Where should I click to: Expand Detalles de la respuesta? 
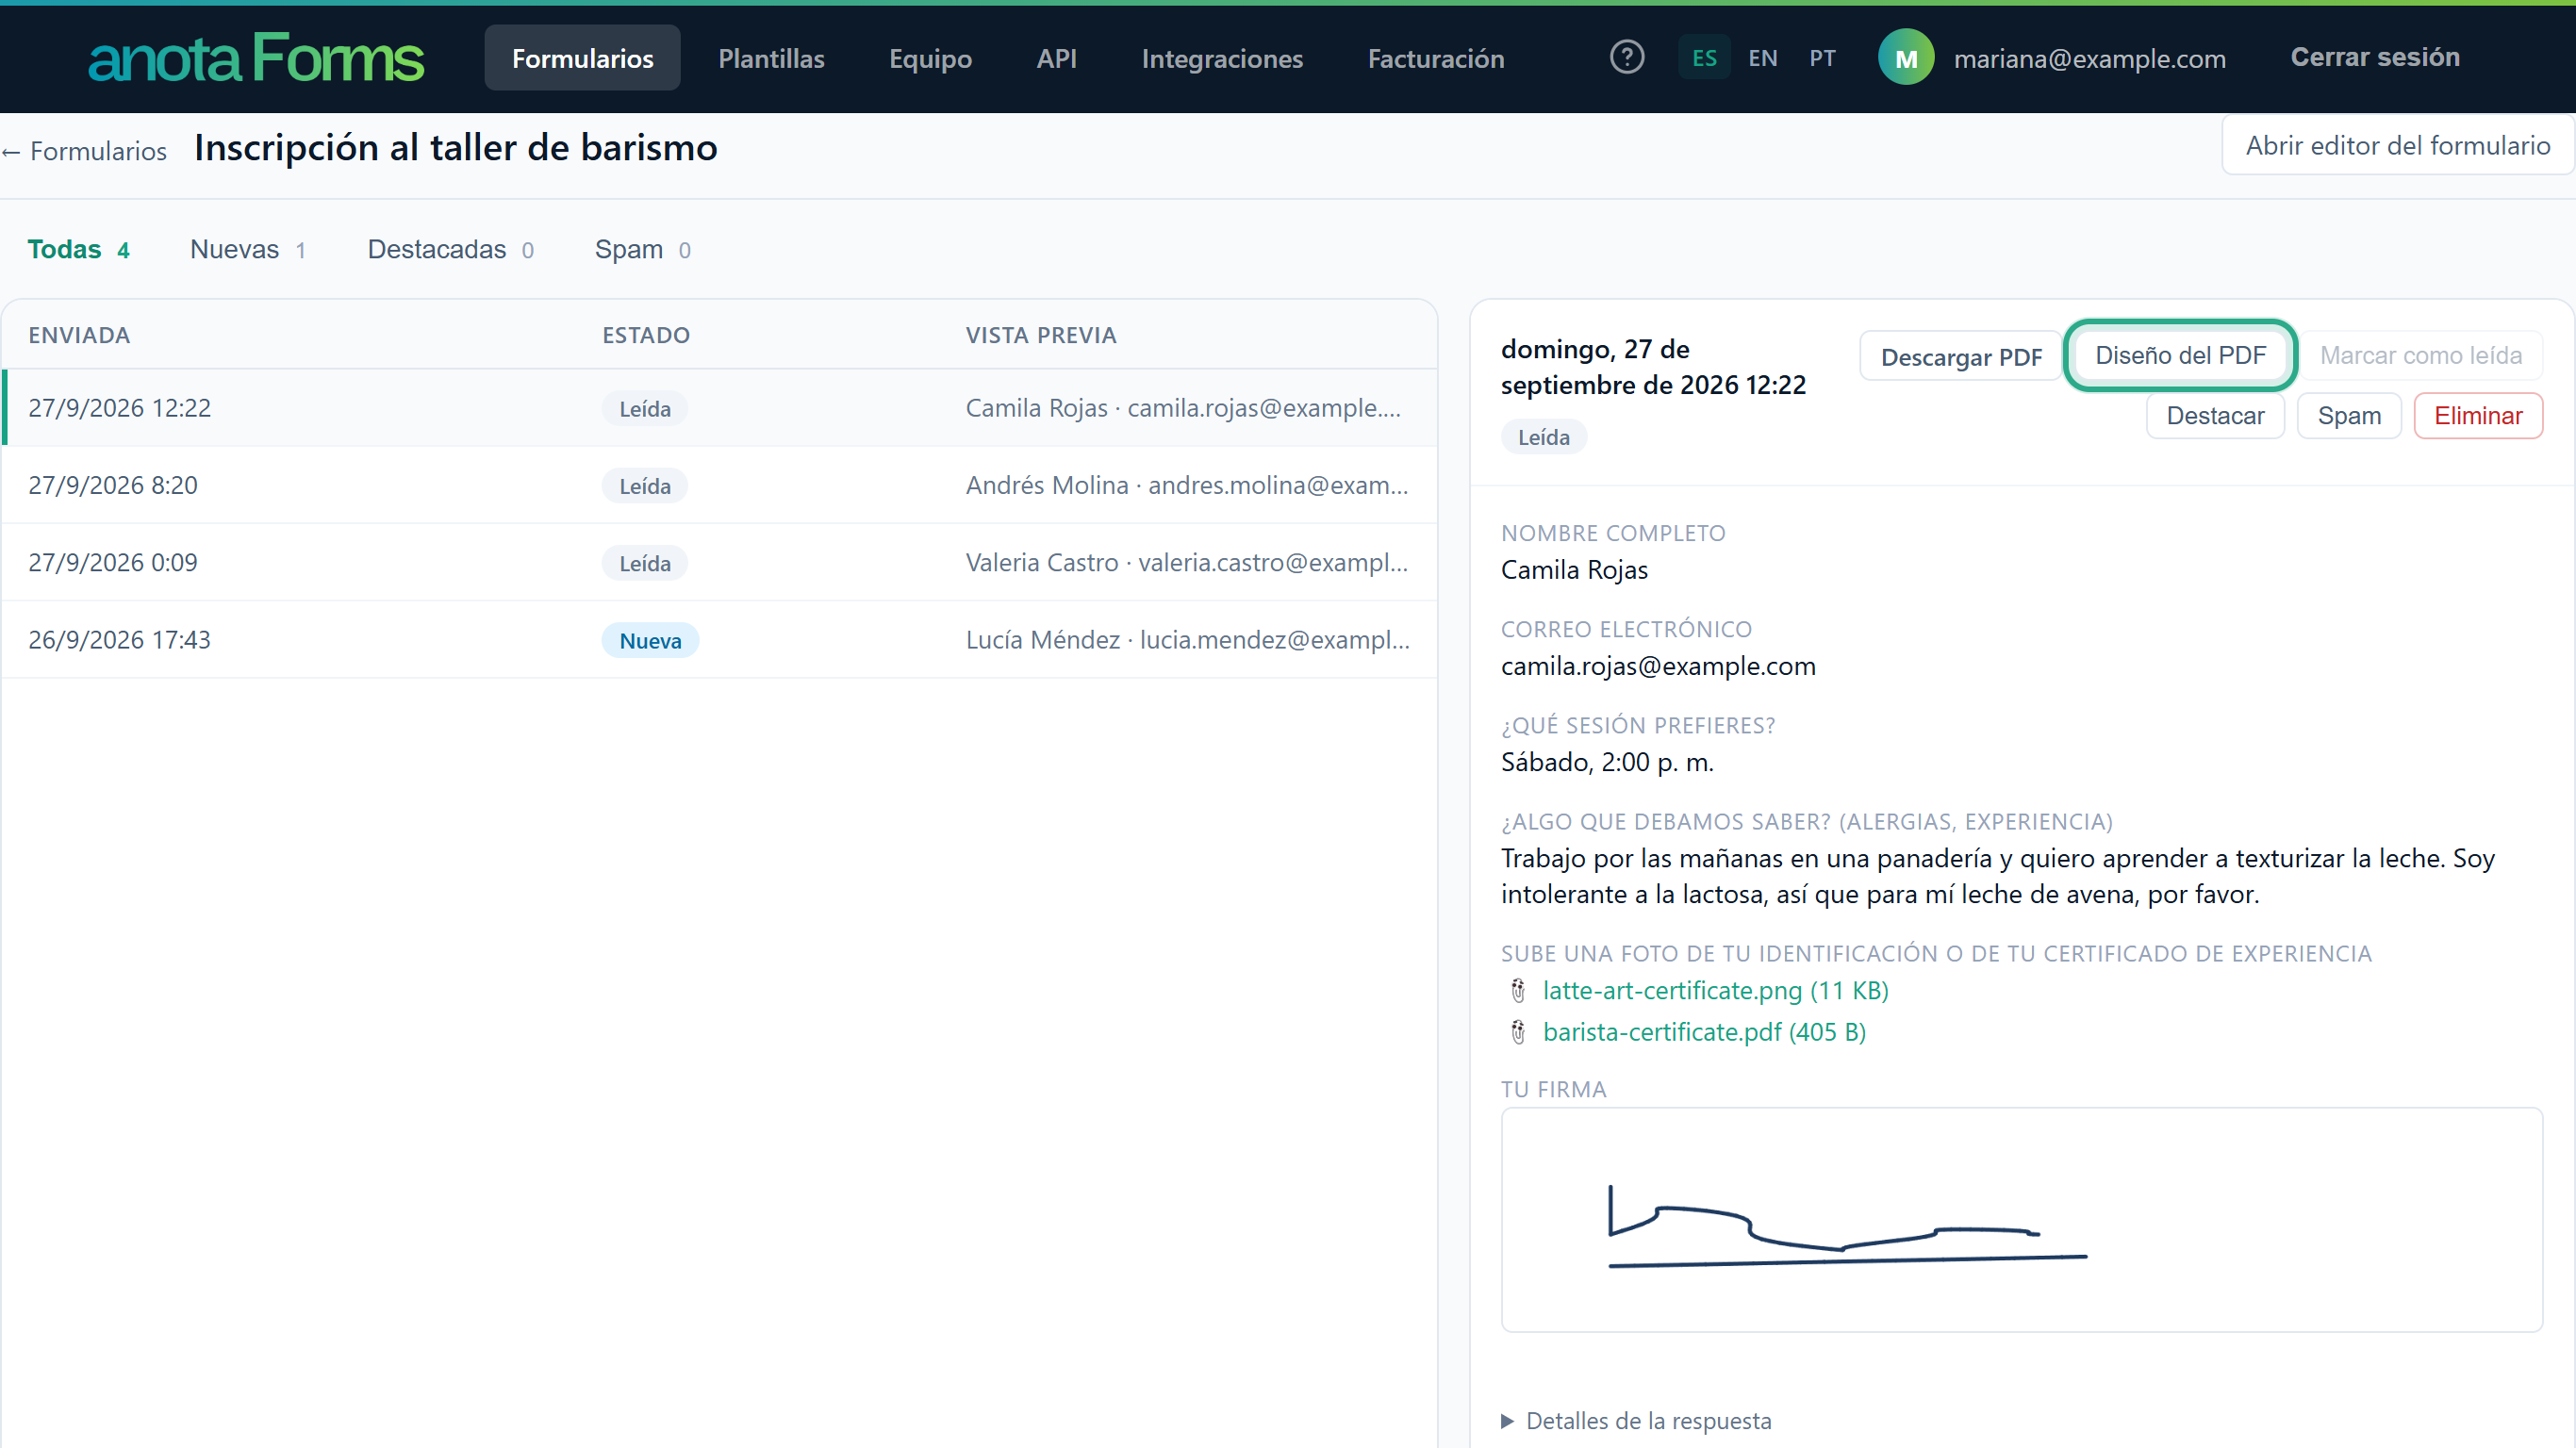click(x=1636, y=1421)
